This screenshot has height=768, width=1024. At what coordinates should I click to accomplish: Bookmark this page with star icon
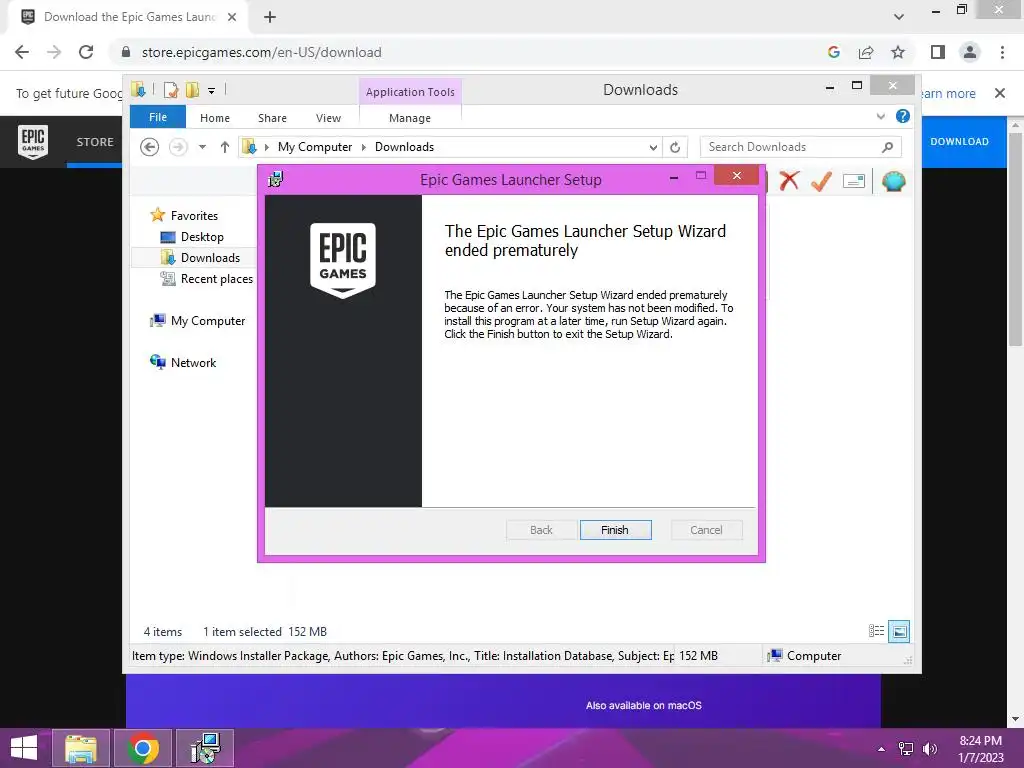[898, 52]
